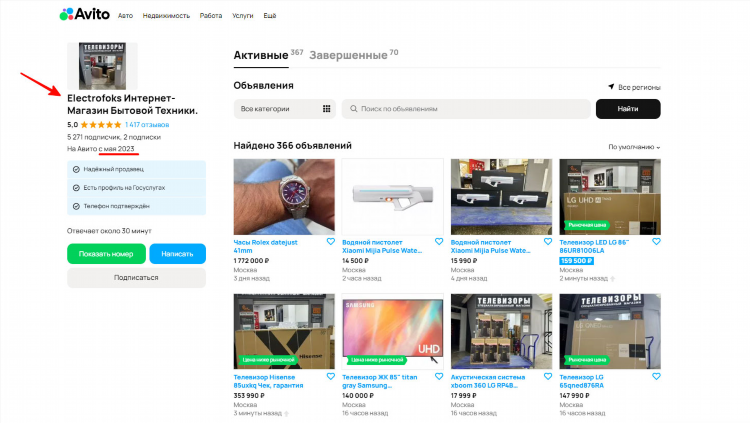Click the Надёжный продавец badge
Viewport: 750px width, 423px height.
136,169
